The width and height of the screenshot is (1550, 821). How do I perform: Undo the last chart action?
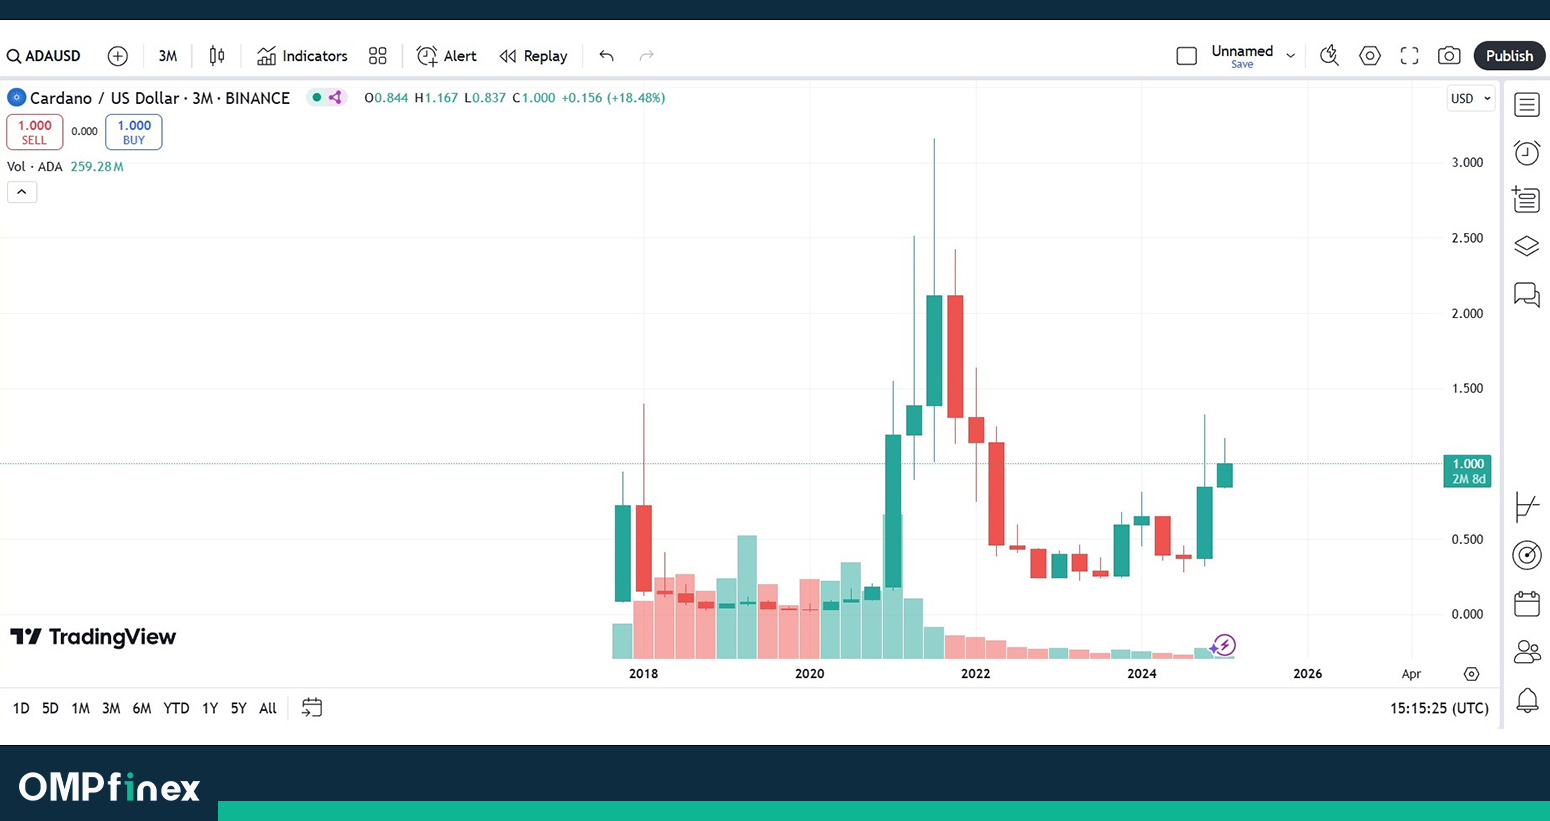click(x=607, y=56)
